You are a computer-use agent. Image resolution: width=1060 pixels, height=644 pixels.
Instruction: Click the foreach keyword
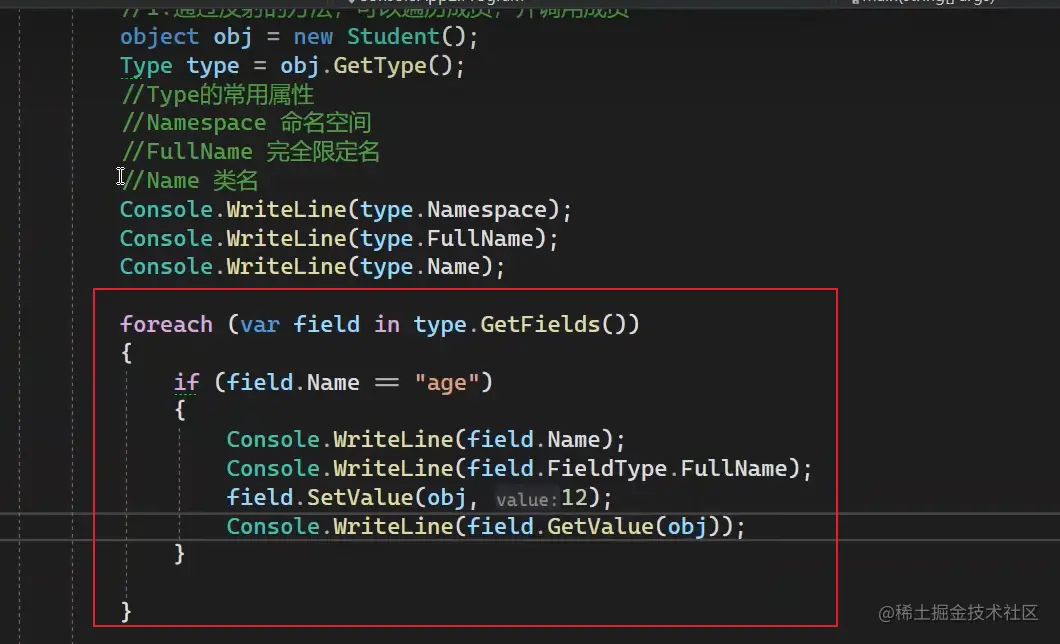[x=166, y=324]
